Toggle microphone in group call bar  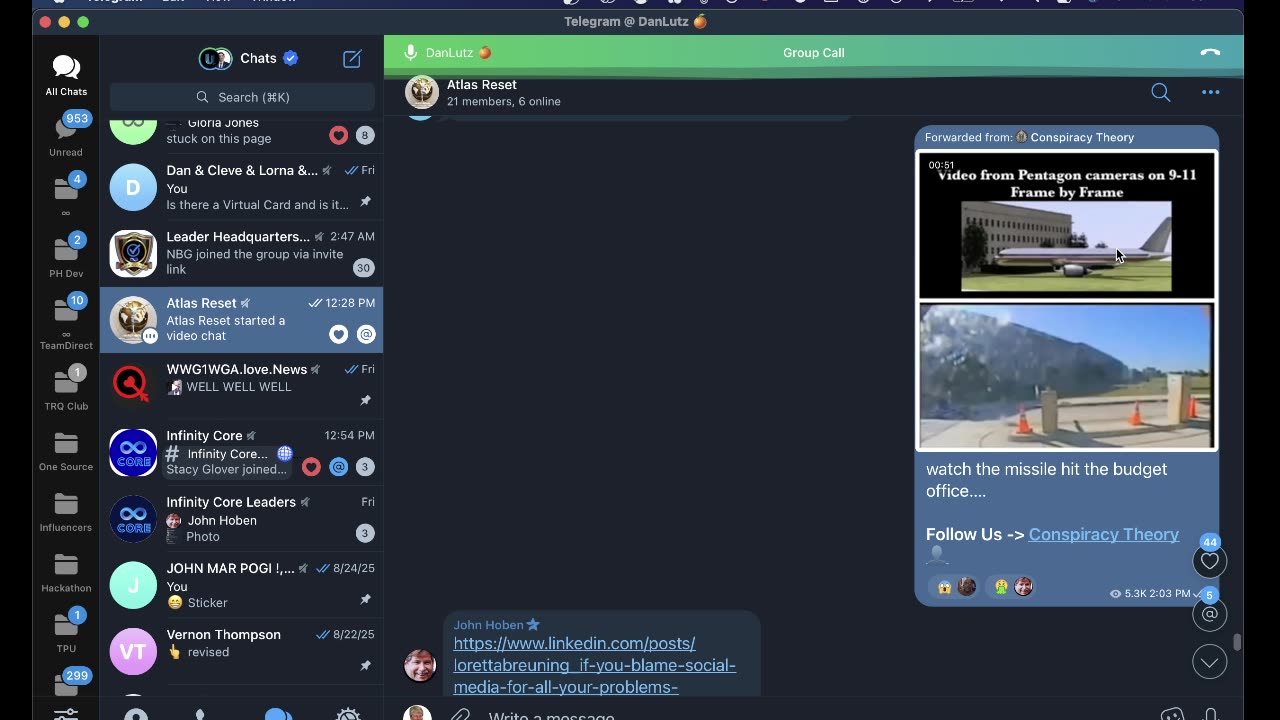tap(410, 53)
